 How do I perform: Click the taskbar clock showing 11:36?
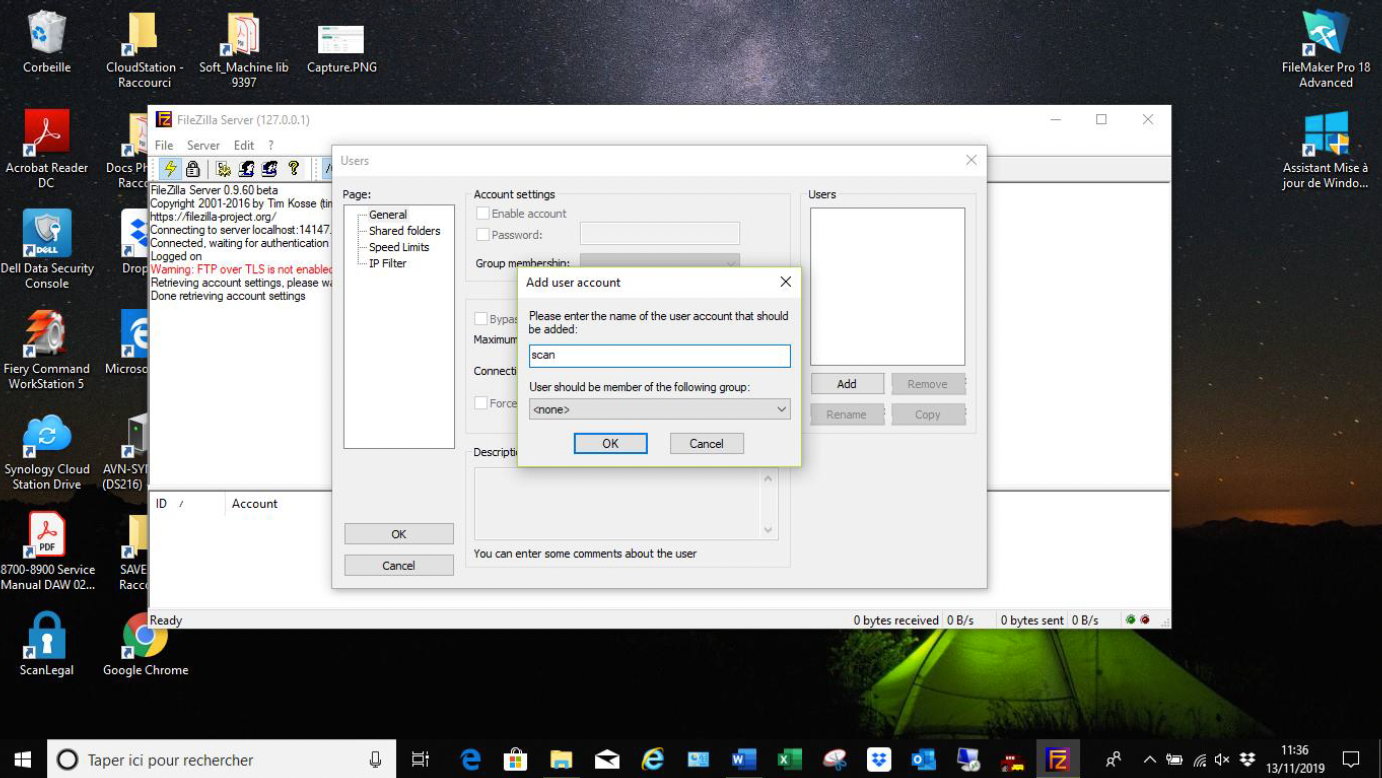[1294, 760]
